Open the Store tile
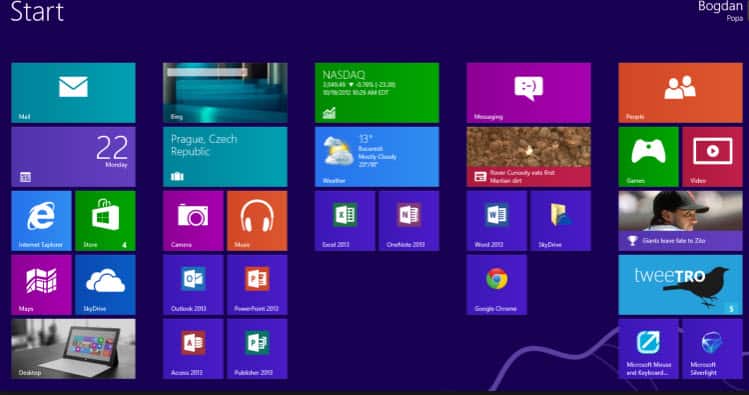This screenshot has width=749, height=395. pyautogui.click(x=105, y=221)
